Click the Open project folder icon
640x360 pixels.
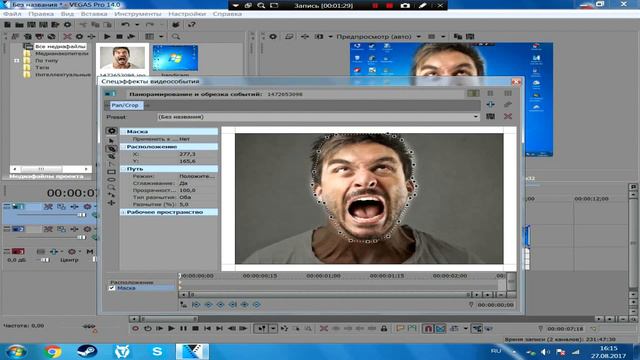(x=19, y=25)
